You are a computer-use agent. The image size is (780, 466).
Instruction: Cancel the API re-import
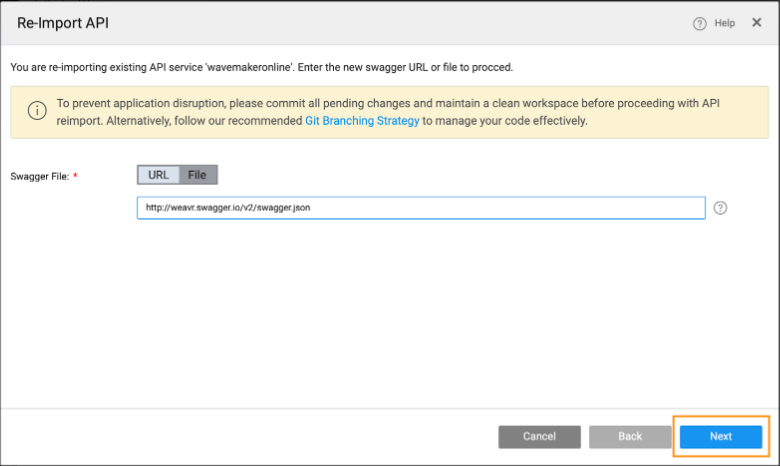[x=539, y=436]
